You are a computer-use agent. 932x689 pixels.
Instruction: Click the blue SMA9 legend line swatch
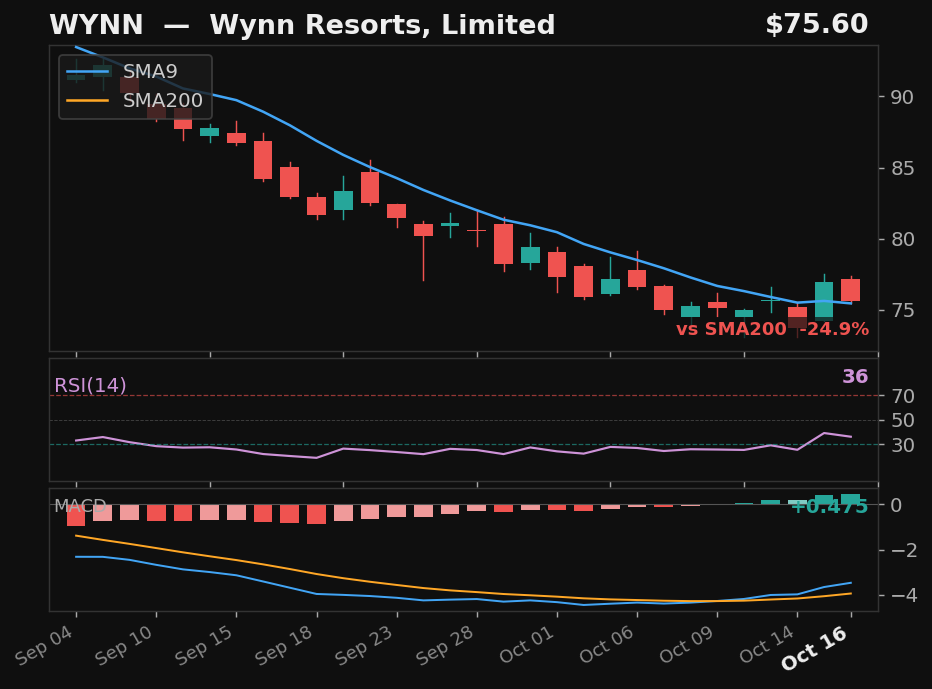click(x=88, y=72)
